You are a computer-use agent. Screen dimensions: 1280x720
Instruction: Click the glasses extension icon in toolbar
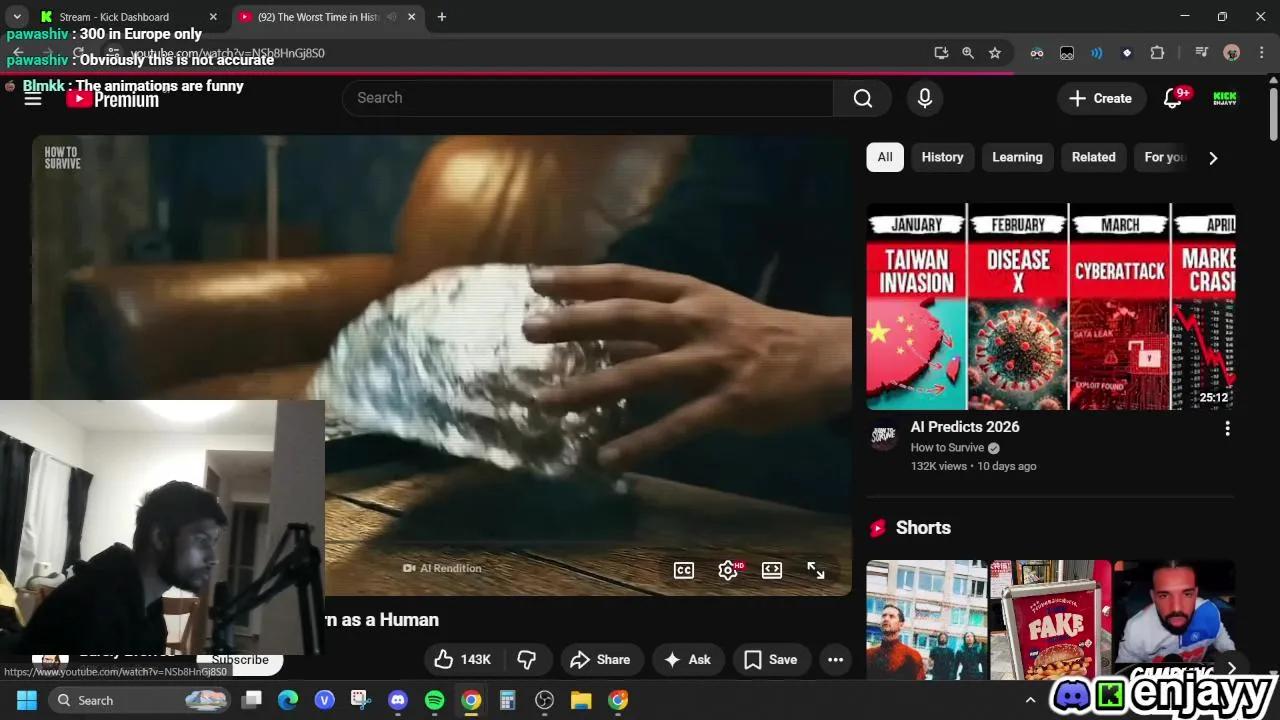coord(1037,53)
